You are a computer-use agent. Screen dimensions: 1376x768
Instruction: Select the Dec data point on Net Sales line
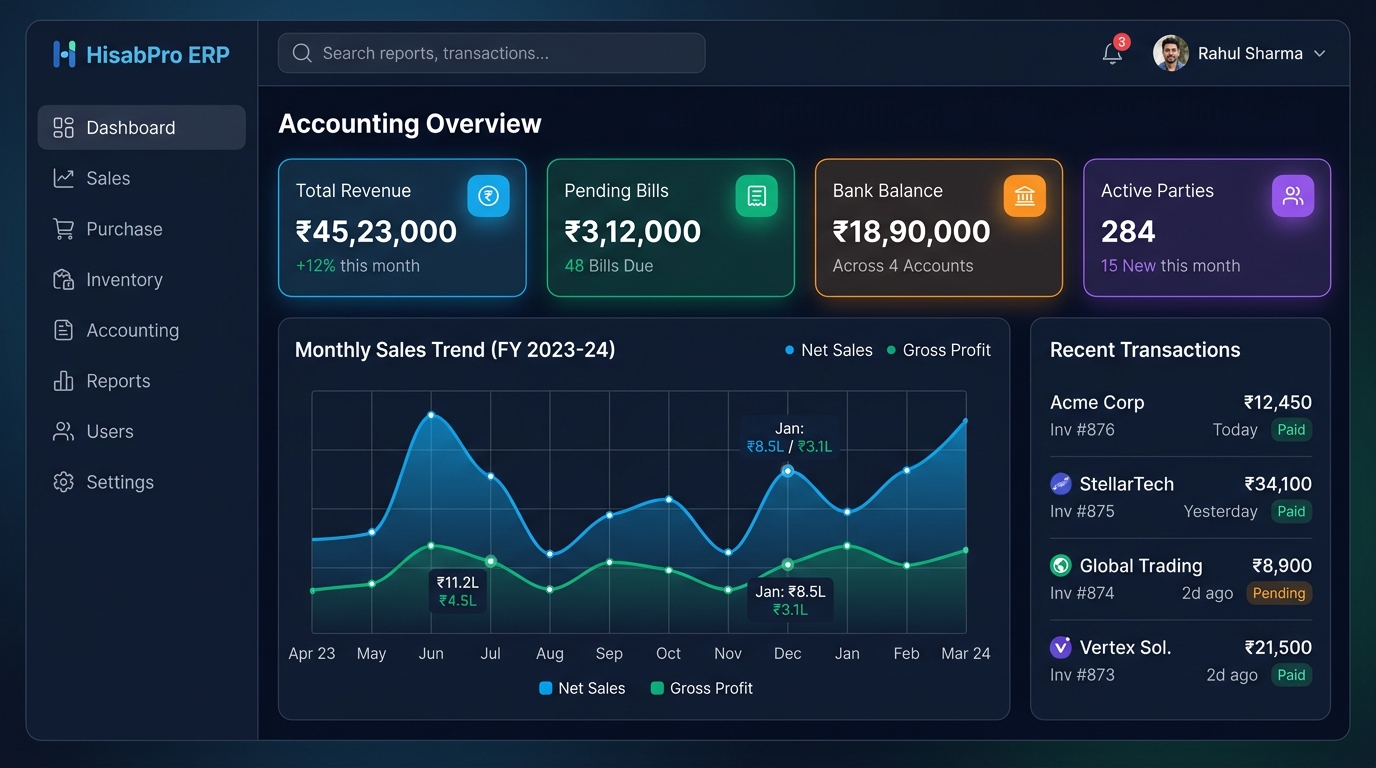tap(787, 470)
